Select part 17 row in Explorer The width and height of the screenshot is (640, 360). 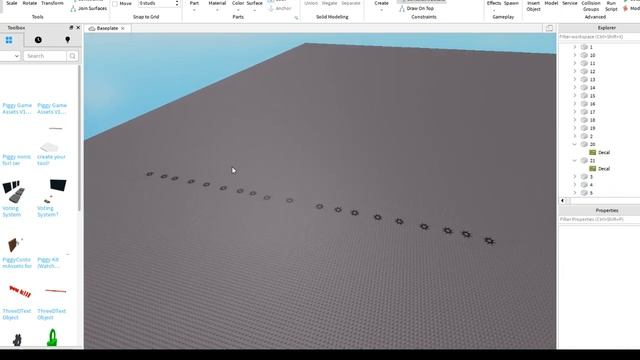(x=598, y=112)
